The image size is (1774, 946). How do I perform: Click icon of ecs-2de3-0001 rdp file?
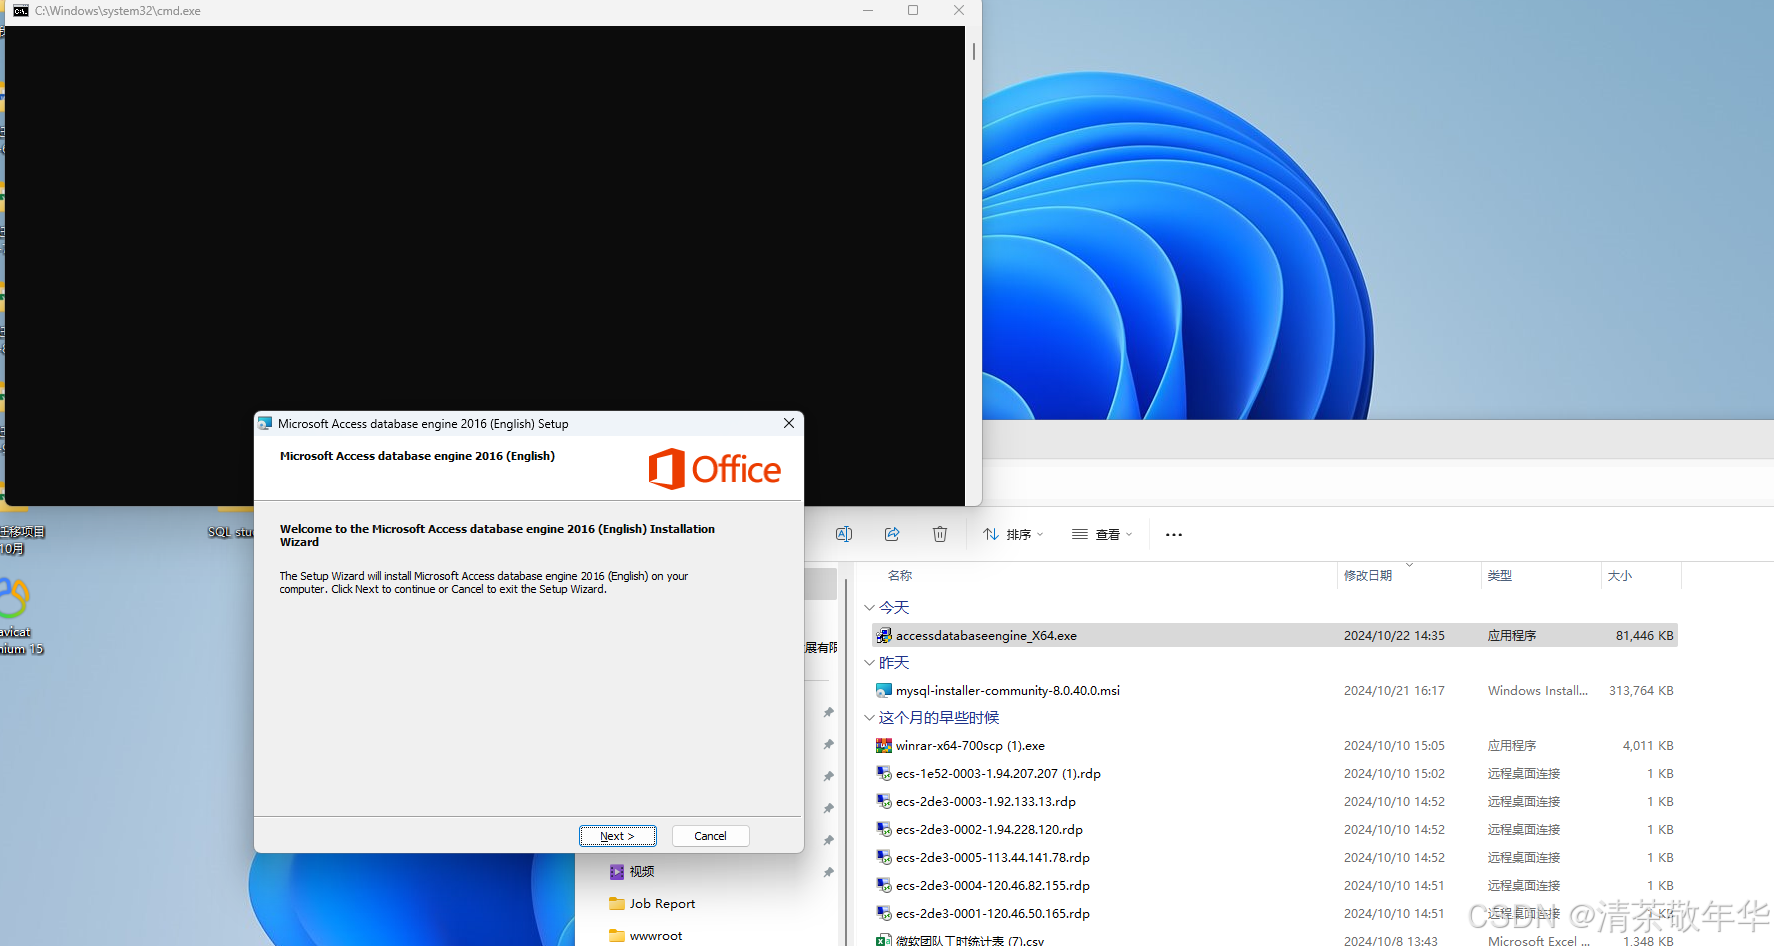tap(884, 914)
